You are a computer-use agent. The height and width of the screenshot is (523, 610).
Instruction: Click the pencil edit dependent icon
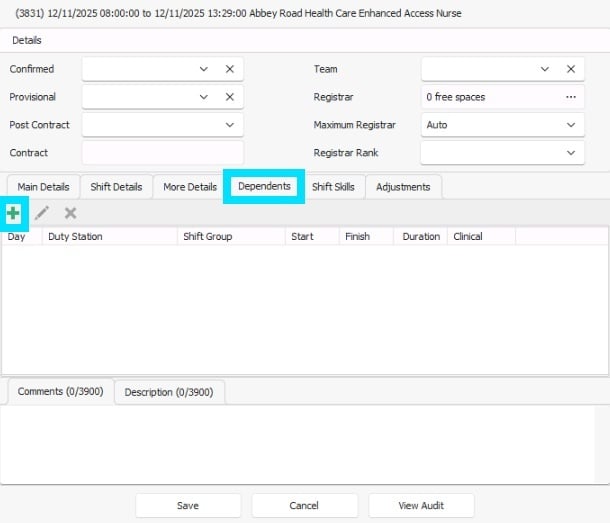pyautogui.click(x=42, y=213)
